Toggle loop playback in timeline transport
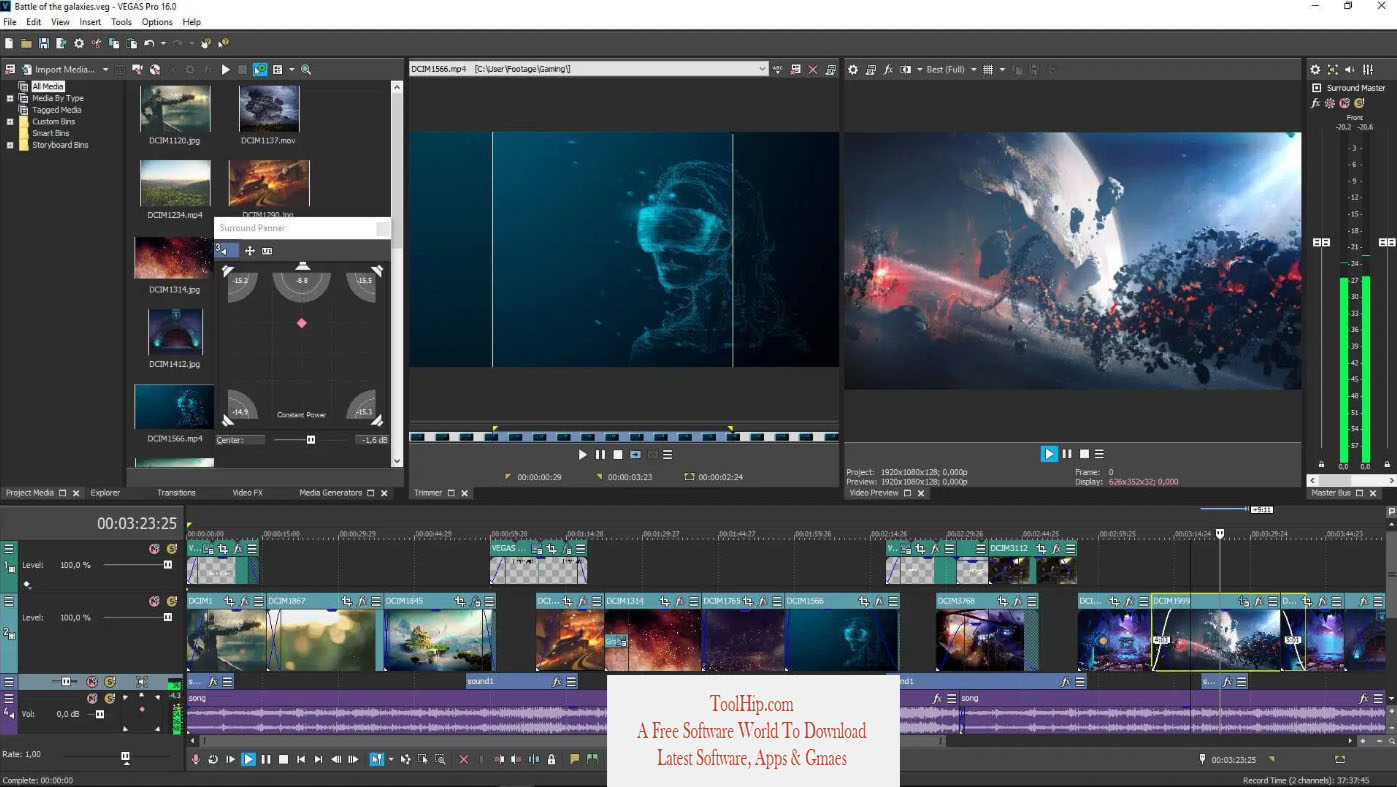 213,760
